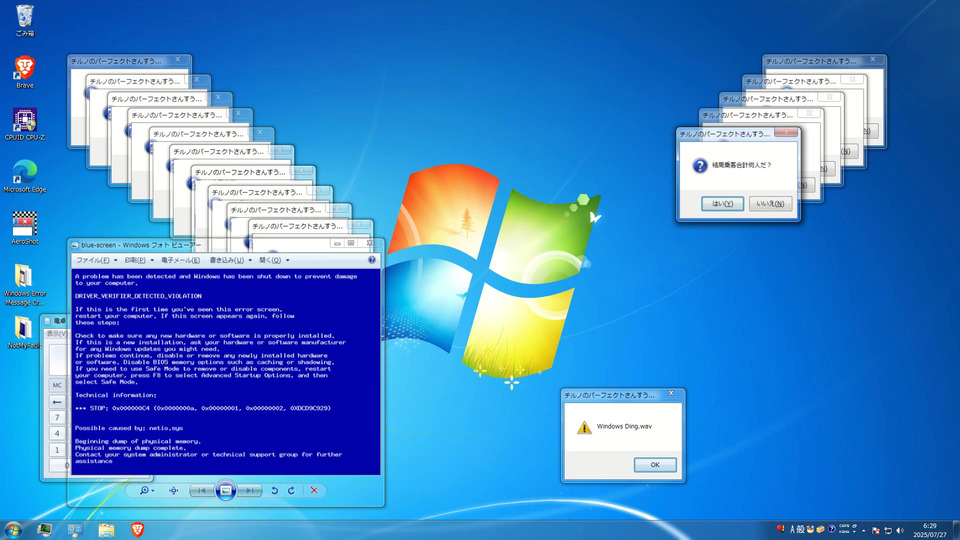Go to the next image in Photo Viewer

coord(250,490)
